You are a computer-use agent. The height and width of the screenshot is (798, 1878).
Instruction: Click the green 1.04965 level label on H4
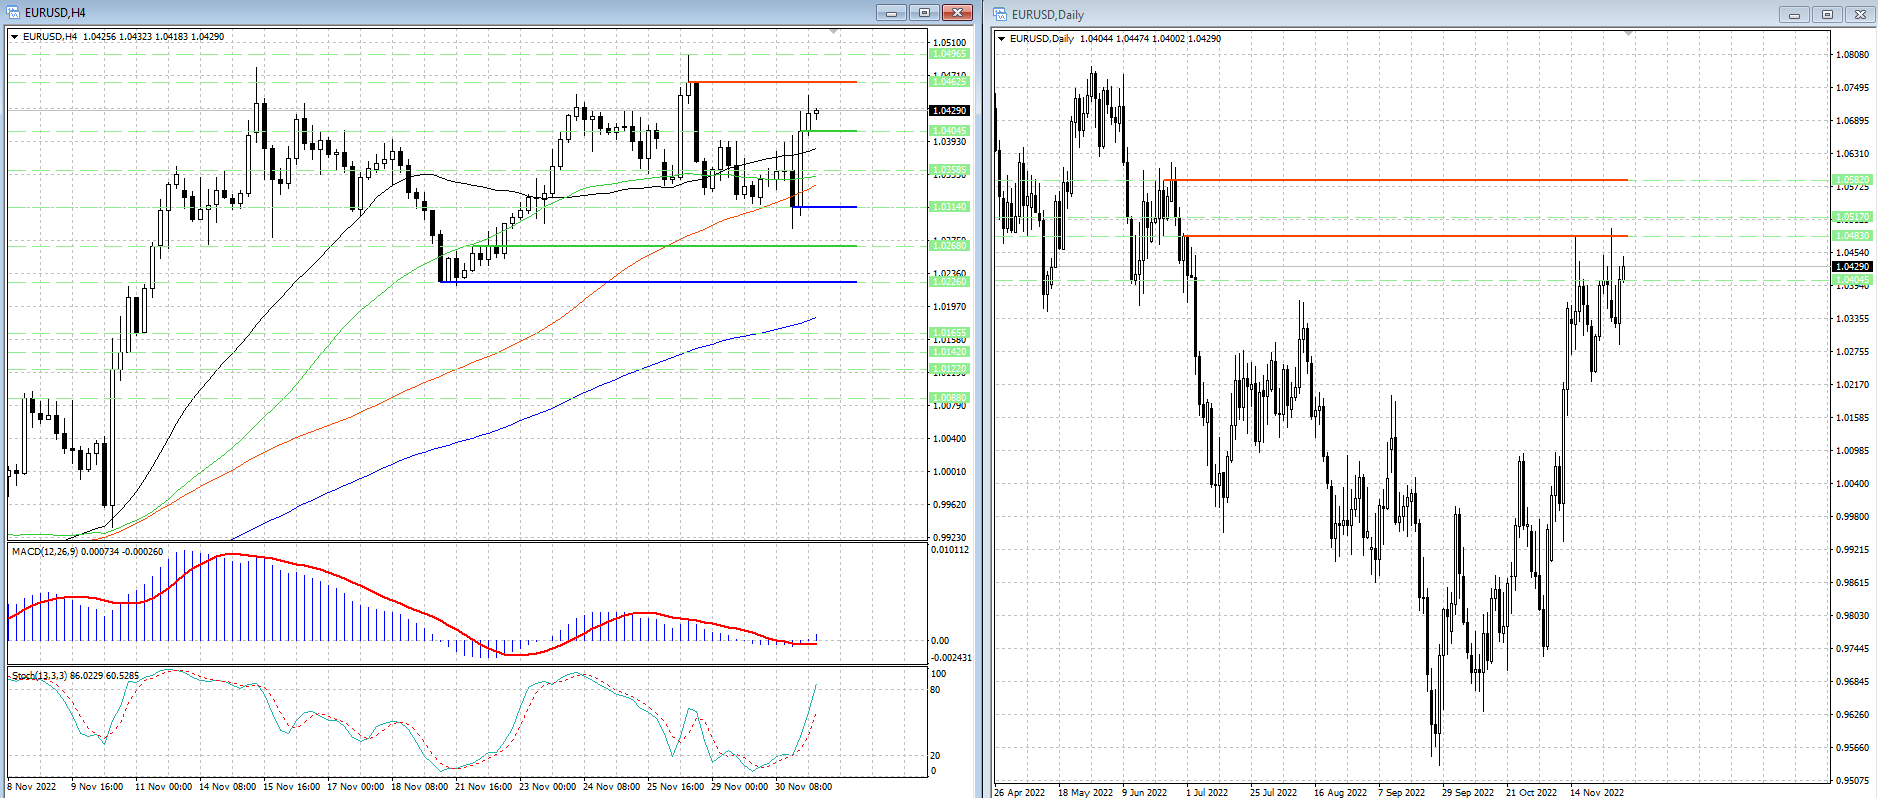coord(949,54)
